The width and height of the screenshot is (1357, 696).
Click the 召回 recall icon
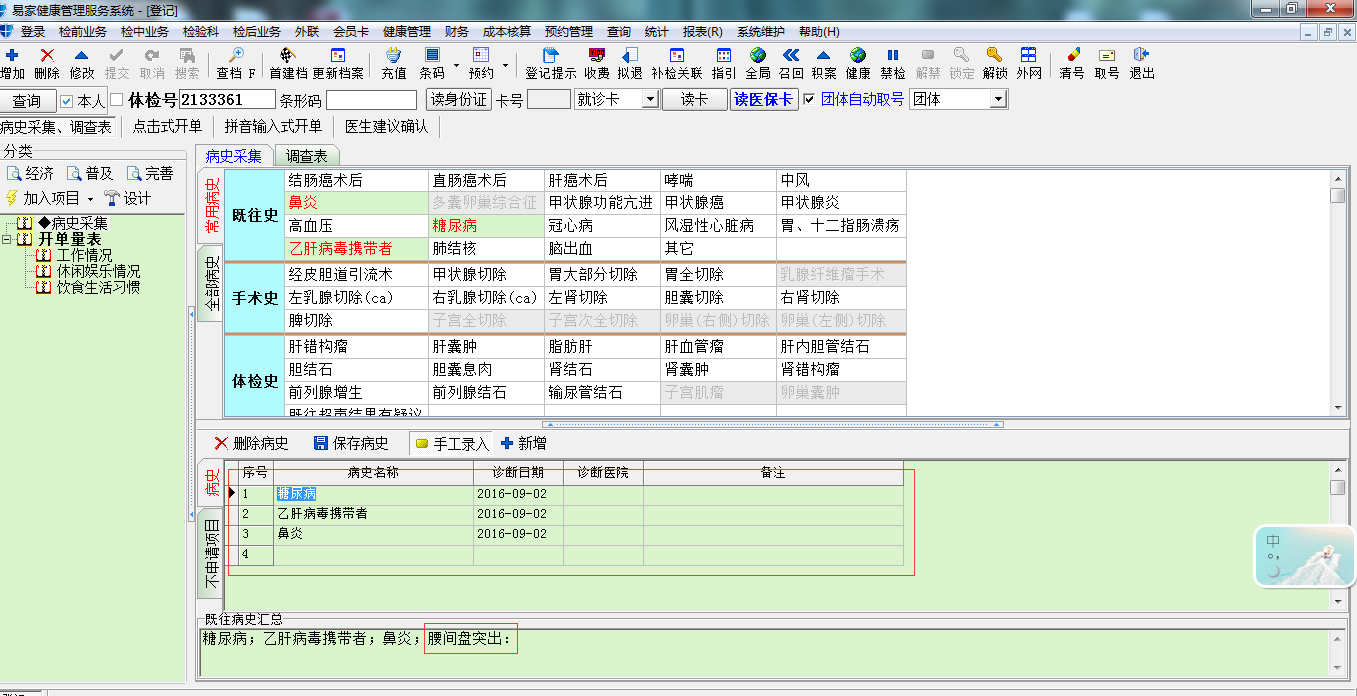pyautogui.click(x=791, y=55)
